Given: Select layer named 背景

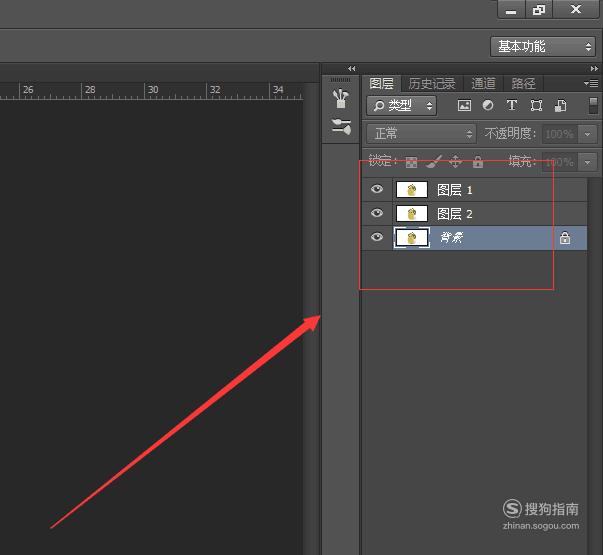Looking at the screenshot, I should [x=451, y=238].
